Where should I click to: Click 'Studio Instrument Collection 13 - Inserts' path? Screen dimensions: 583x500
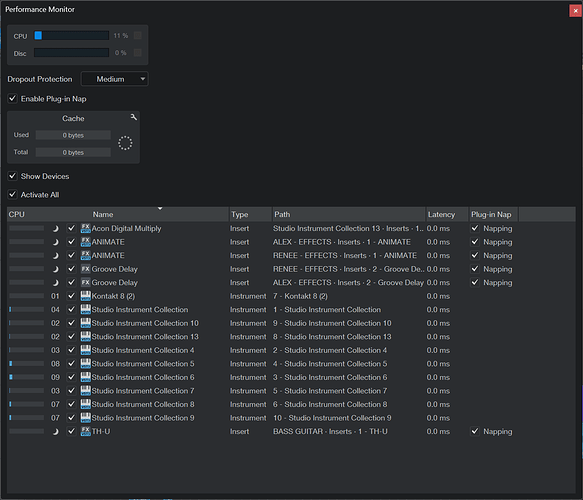[x=348, y=228]
